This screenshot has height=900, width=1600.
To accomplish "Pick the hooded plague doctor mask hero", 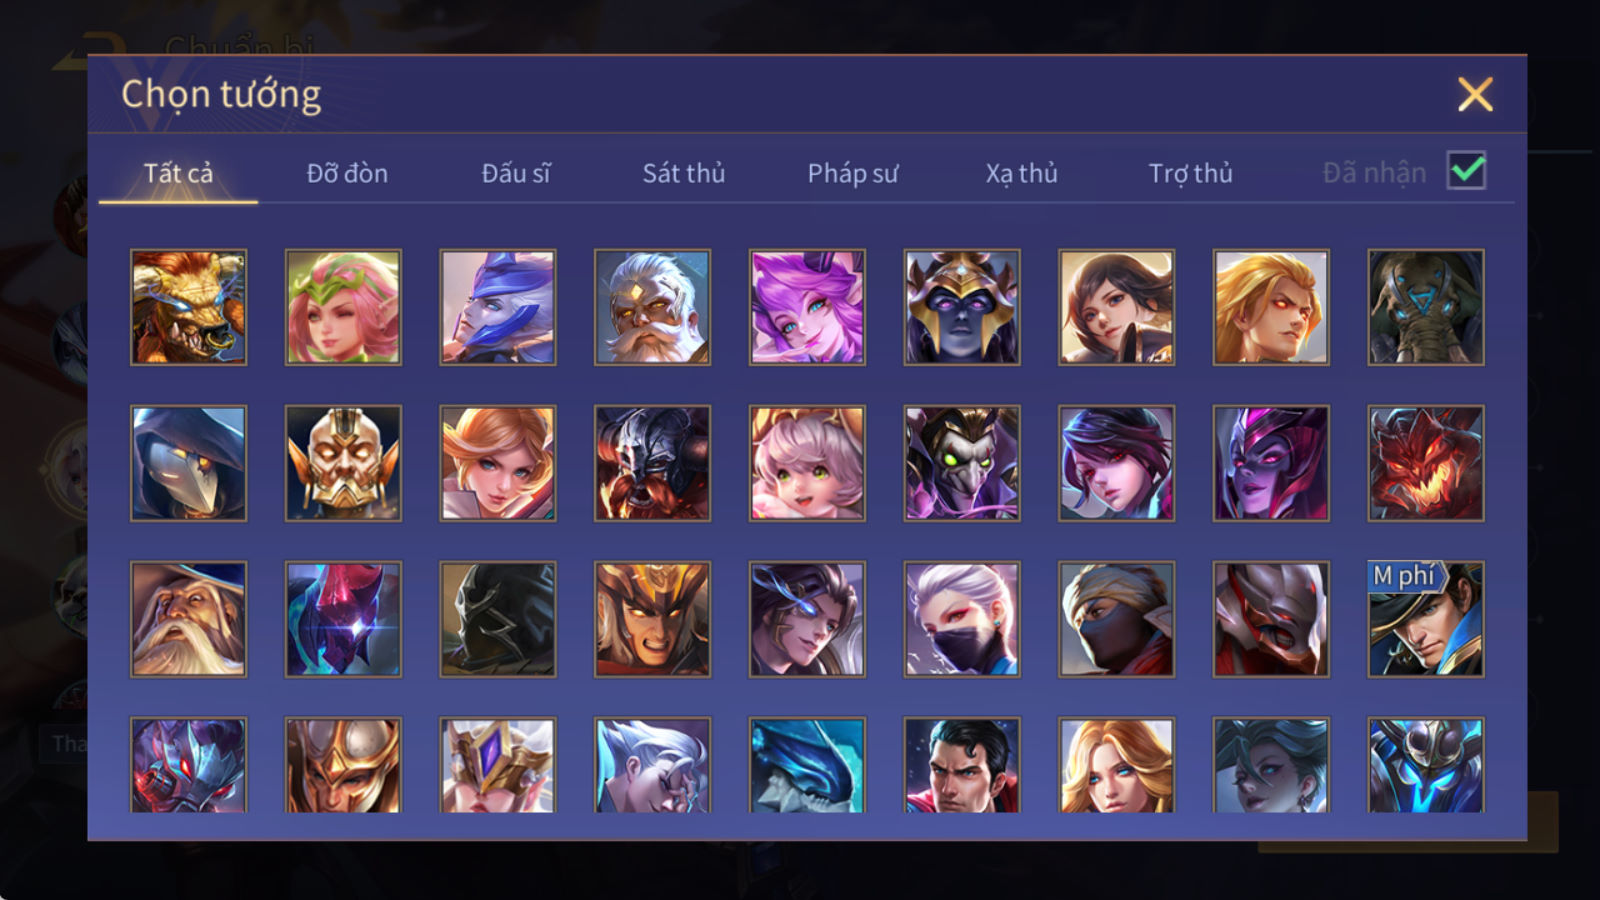I will 188,463.
